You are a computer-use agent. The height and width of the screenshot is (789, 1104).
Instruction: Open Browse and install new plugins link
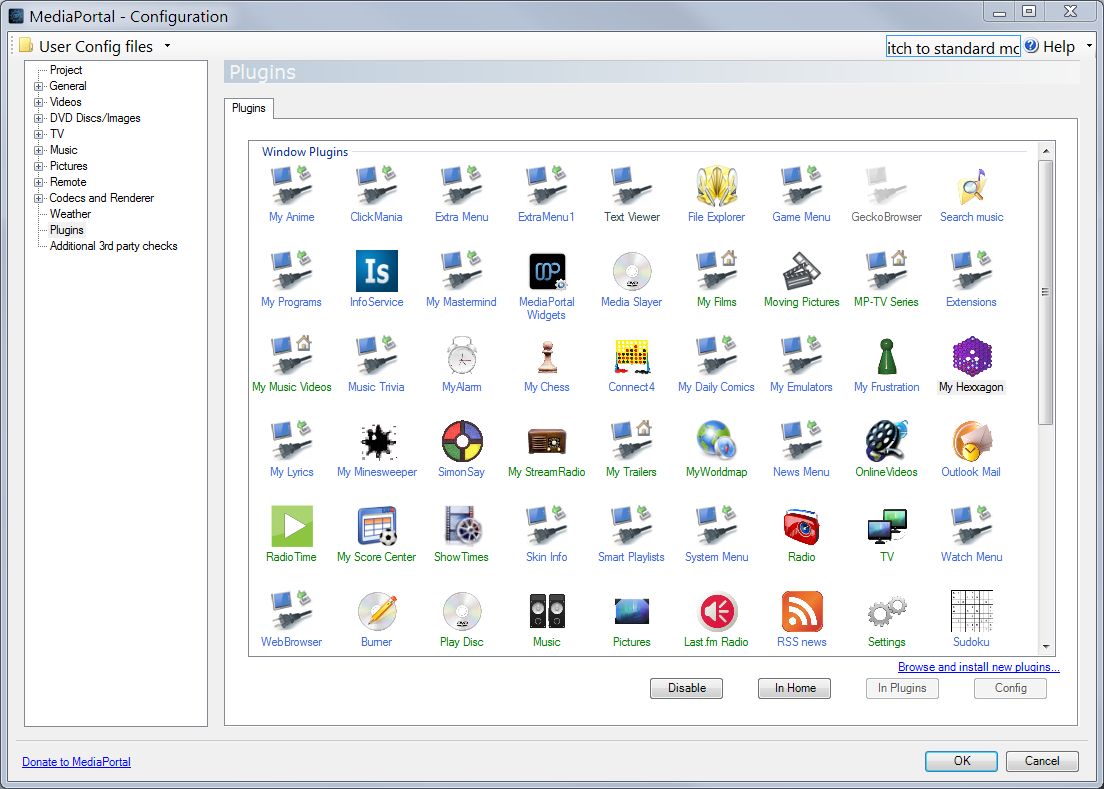pyautogui.click(x=979, y=667)
